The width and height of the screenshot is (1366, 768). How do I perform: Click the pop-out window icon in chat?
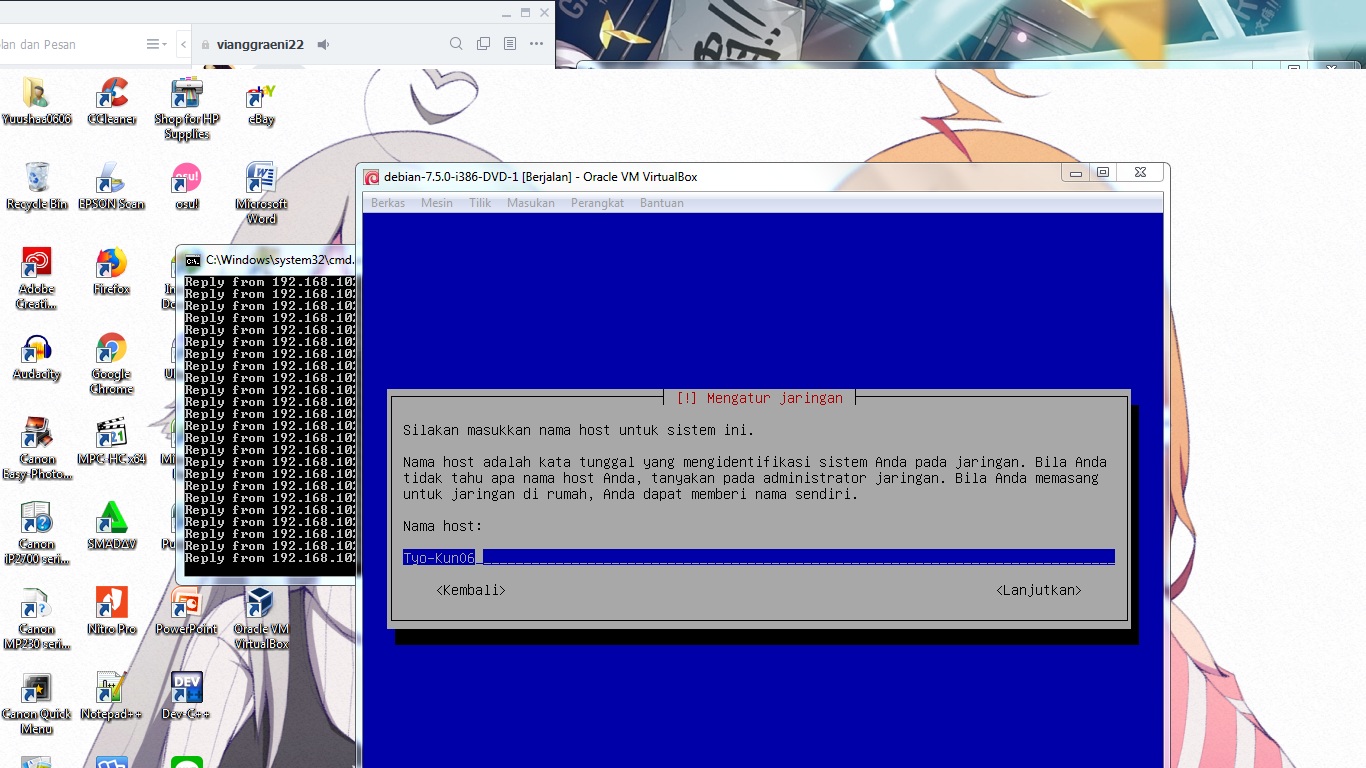483,44
